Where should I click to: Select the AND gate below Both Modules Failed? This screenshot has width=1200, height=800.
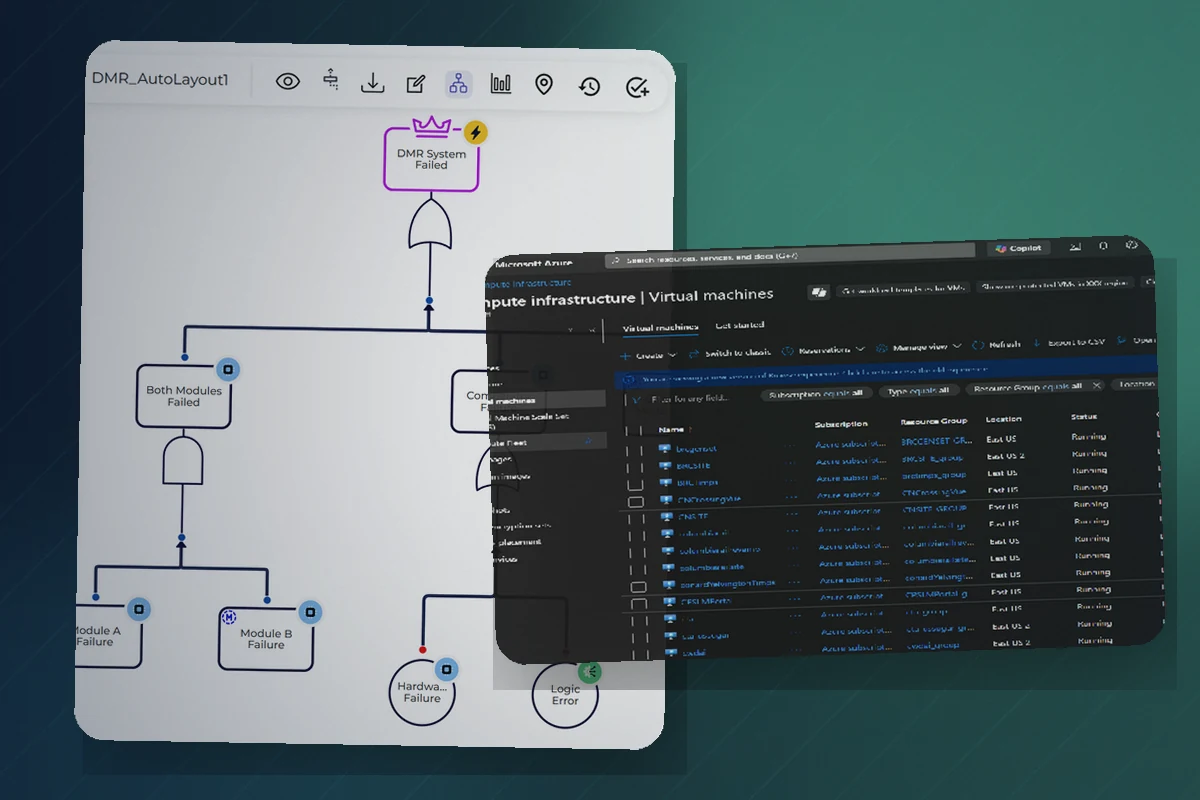pos(183,458)
